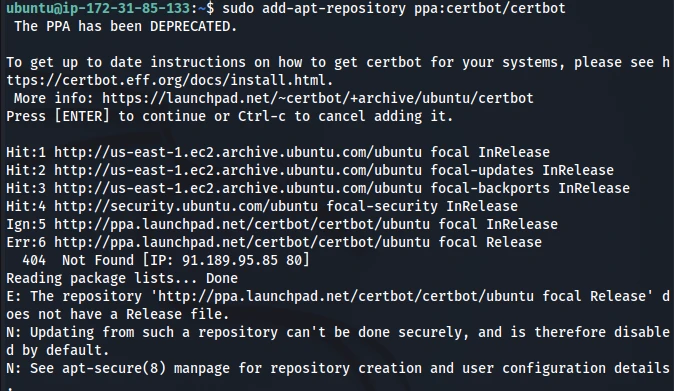Image resolution: width=674 pixels, height=391 pixels.
Task: Click the 'oes not have a Release file.' line
Action: click(117, 315)
